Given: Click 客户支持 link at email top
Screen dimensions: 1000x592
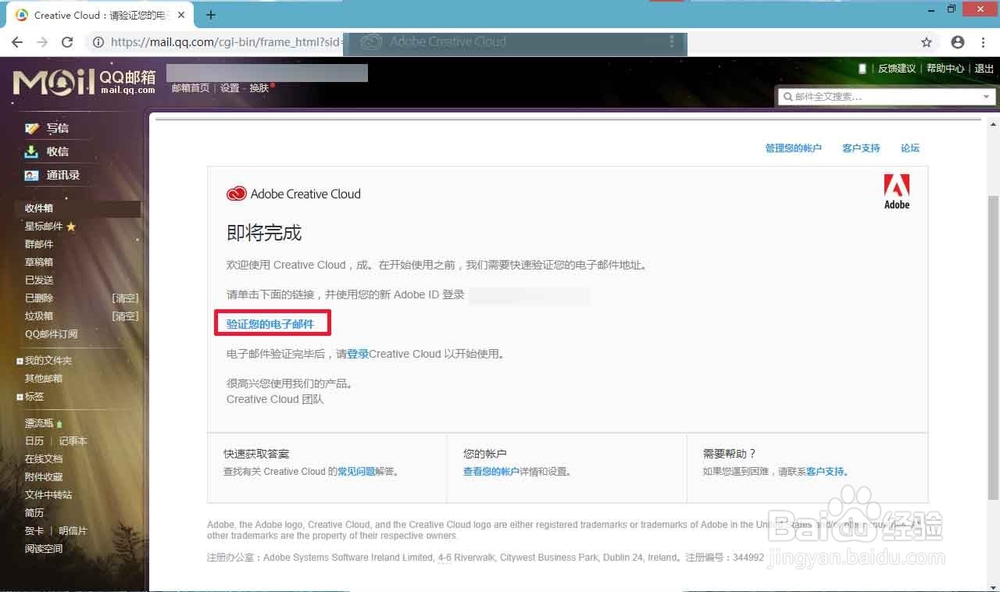Looking at the screenshot, I should [861, 148].
